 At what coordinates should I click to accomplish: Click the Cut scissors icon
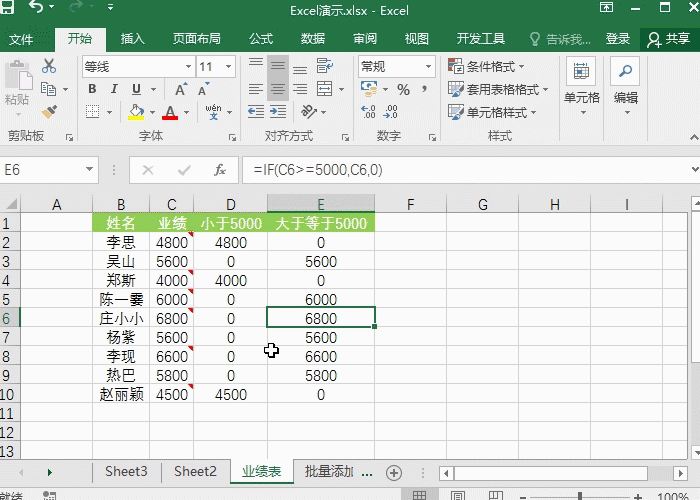[49, 66]
